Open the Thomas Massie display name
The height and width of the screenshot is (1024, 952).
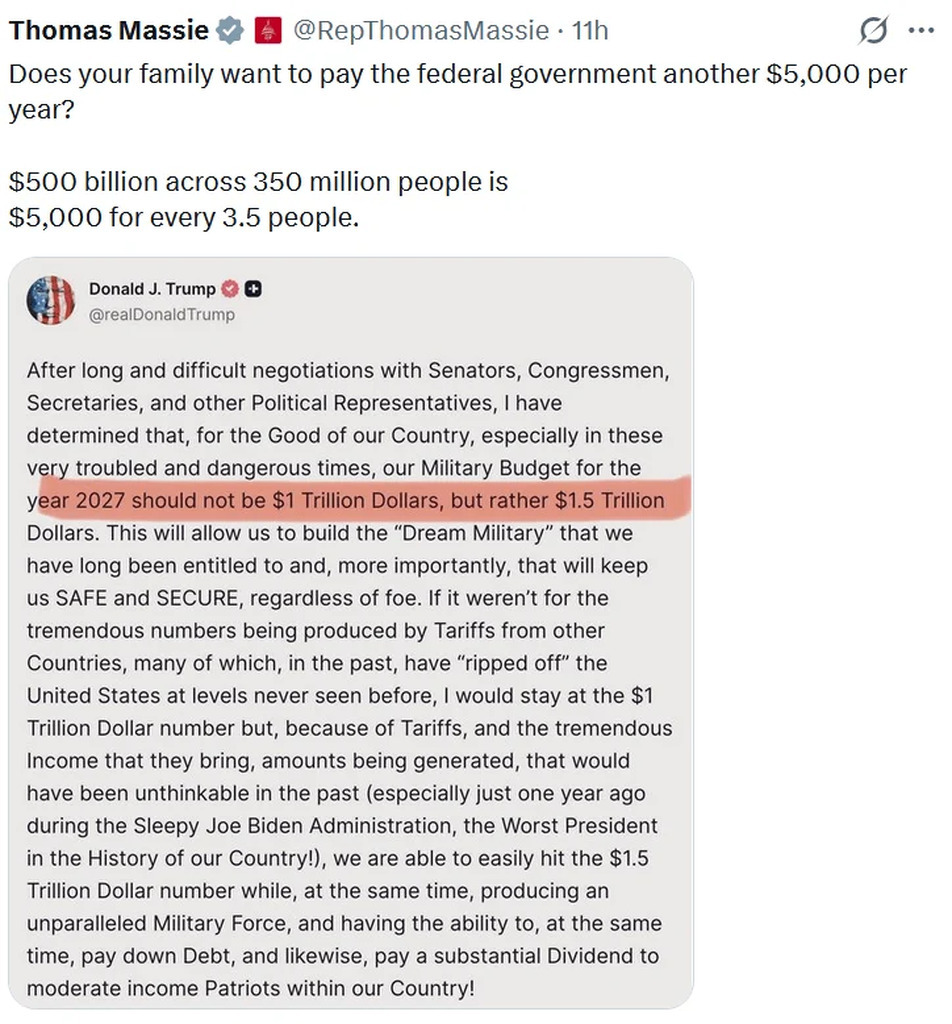point(109,31)
